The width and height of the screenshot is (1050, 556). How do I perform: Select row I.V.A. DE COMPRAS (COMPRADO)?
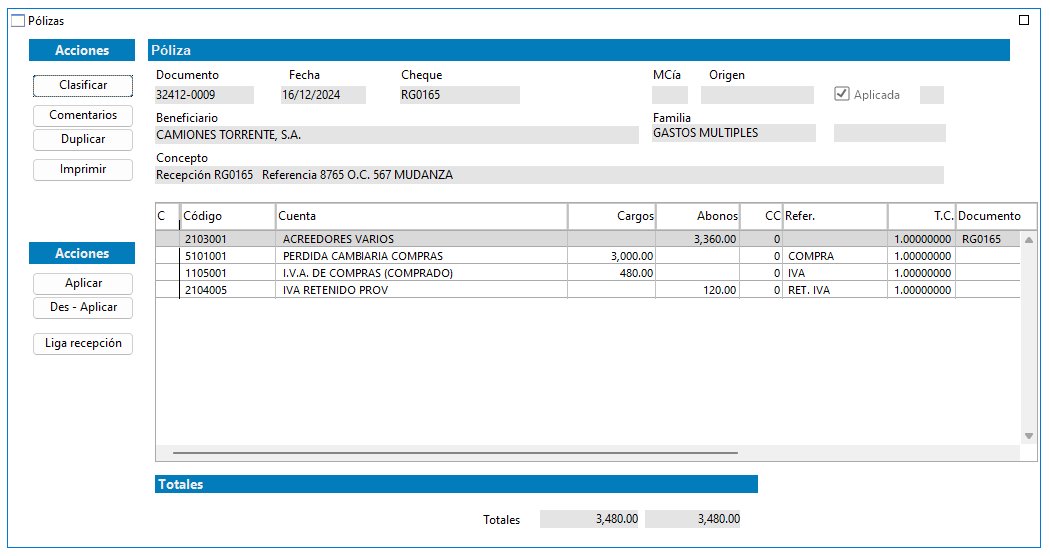click(588, 273)
